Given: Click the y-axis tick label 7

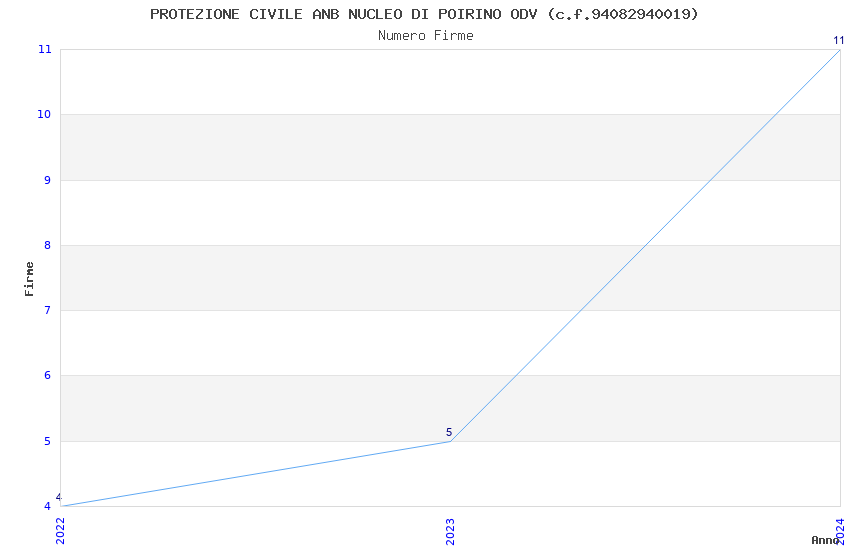Looking at the screenshot, I should pos(48,311).
